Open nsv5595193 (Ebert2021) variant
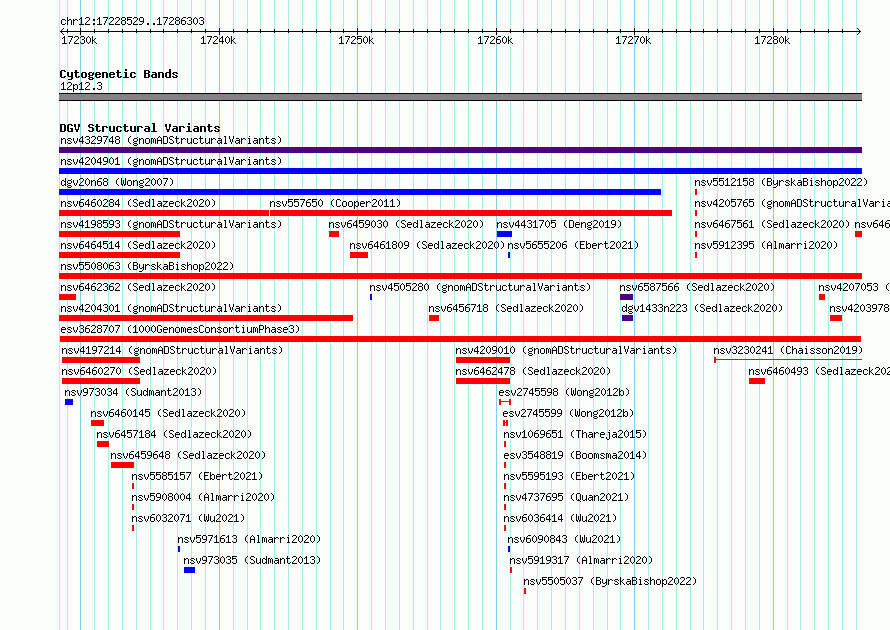890x630 pixels. (569, 476)
